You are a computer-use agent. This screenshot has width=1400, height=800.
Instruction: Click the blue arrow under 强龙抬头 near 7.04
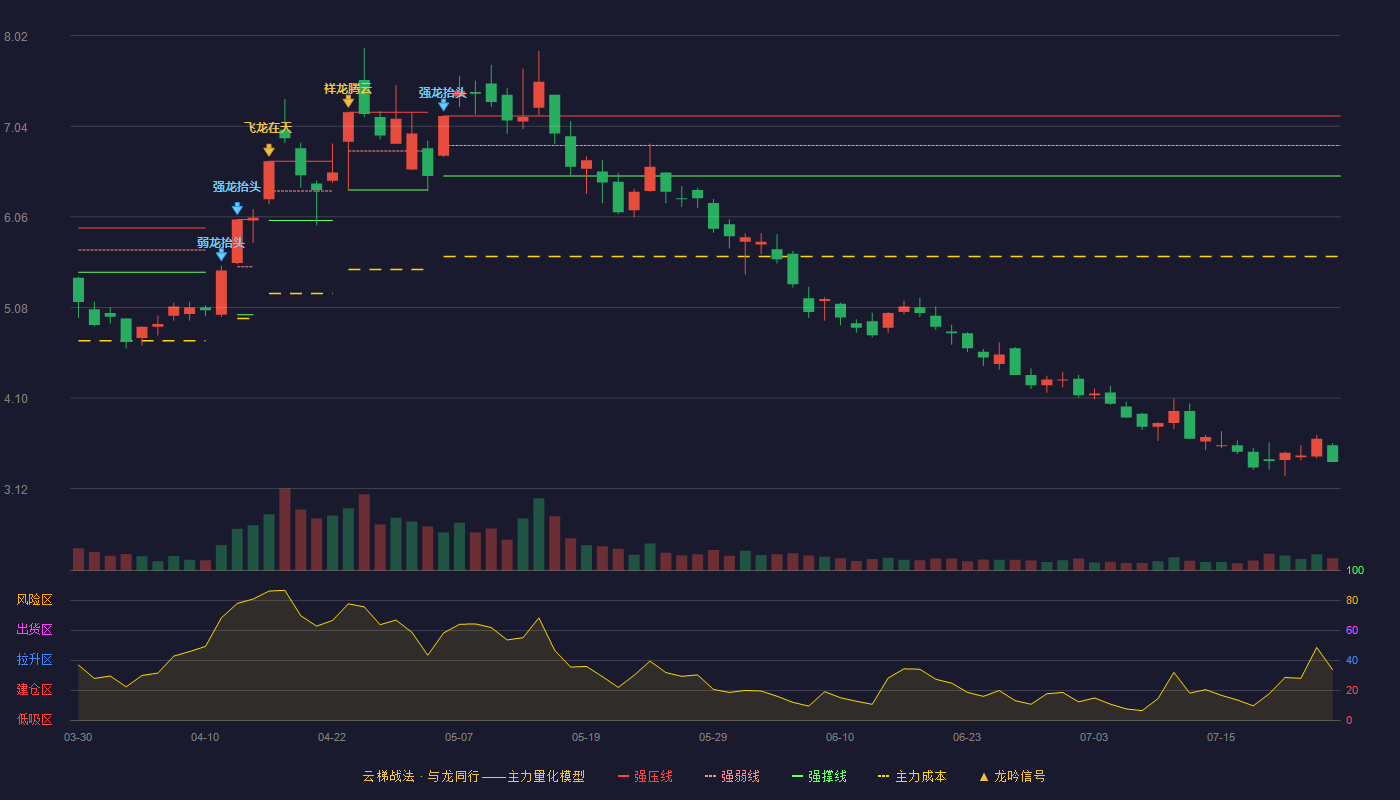[444, 105]
